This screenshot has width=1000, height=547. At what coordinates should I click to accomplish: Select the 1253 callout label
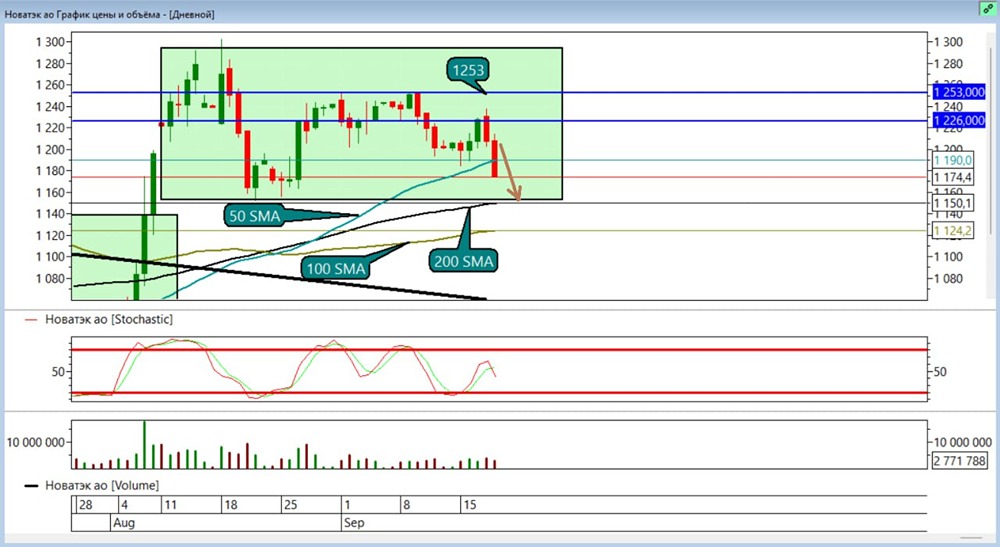pos(468,70)
